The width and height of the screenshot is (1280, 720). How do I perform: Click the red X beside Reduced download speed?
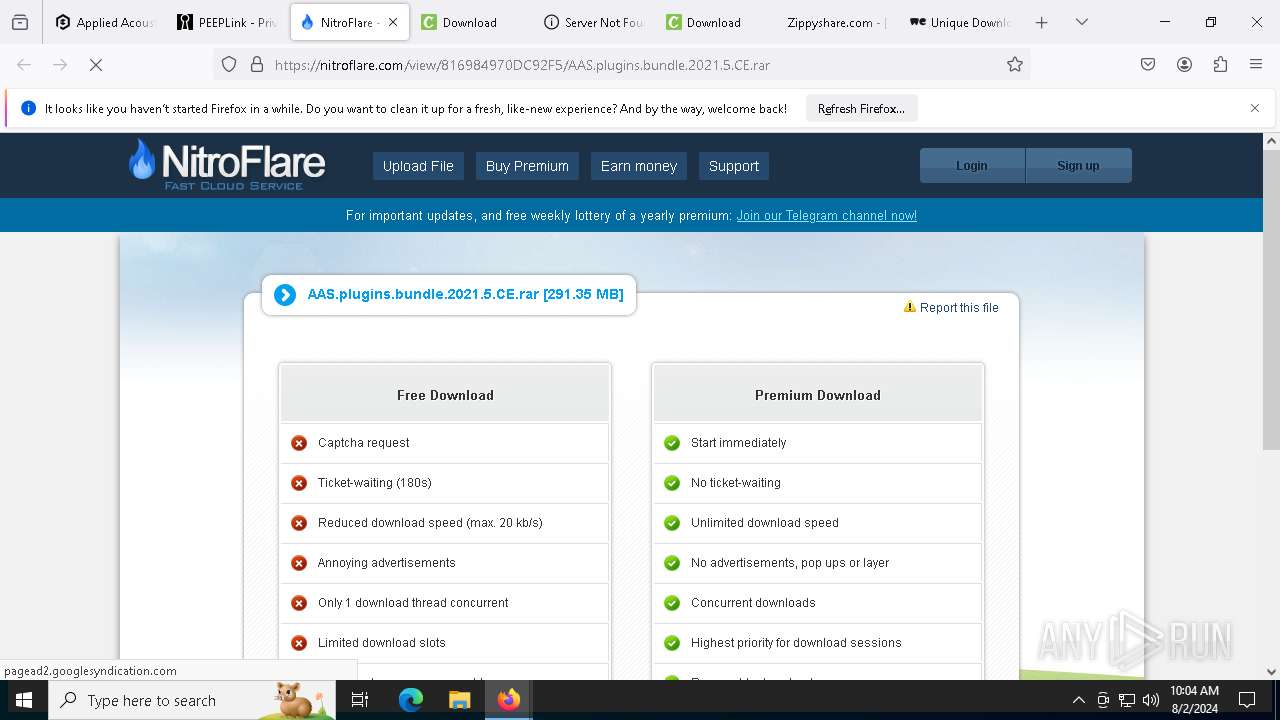pyautogui.click(x=299, y=523)
